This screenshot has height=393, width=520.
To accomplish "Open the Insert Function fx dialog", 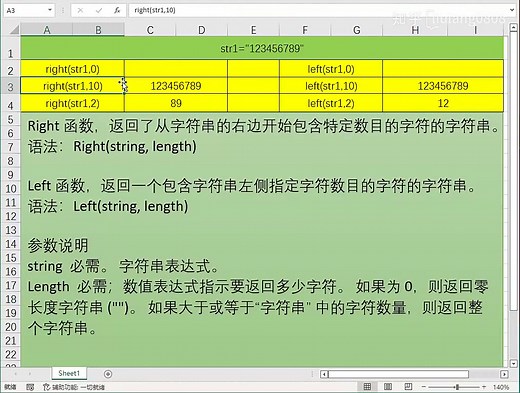I will [117, 10].
